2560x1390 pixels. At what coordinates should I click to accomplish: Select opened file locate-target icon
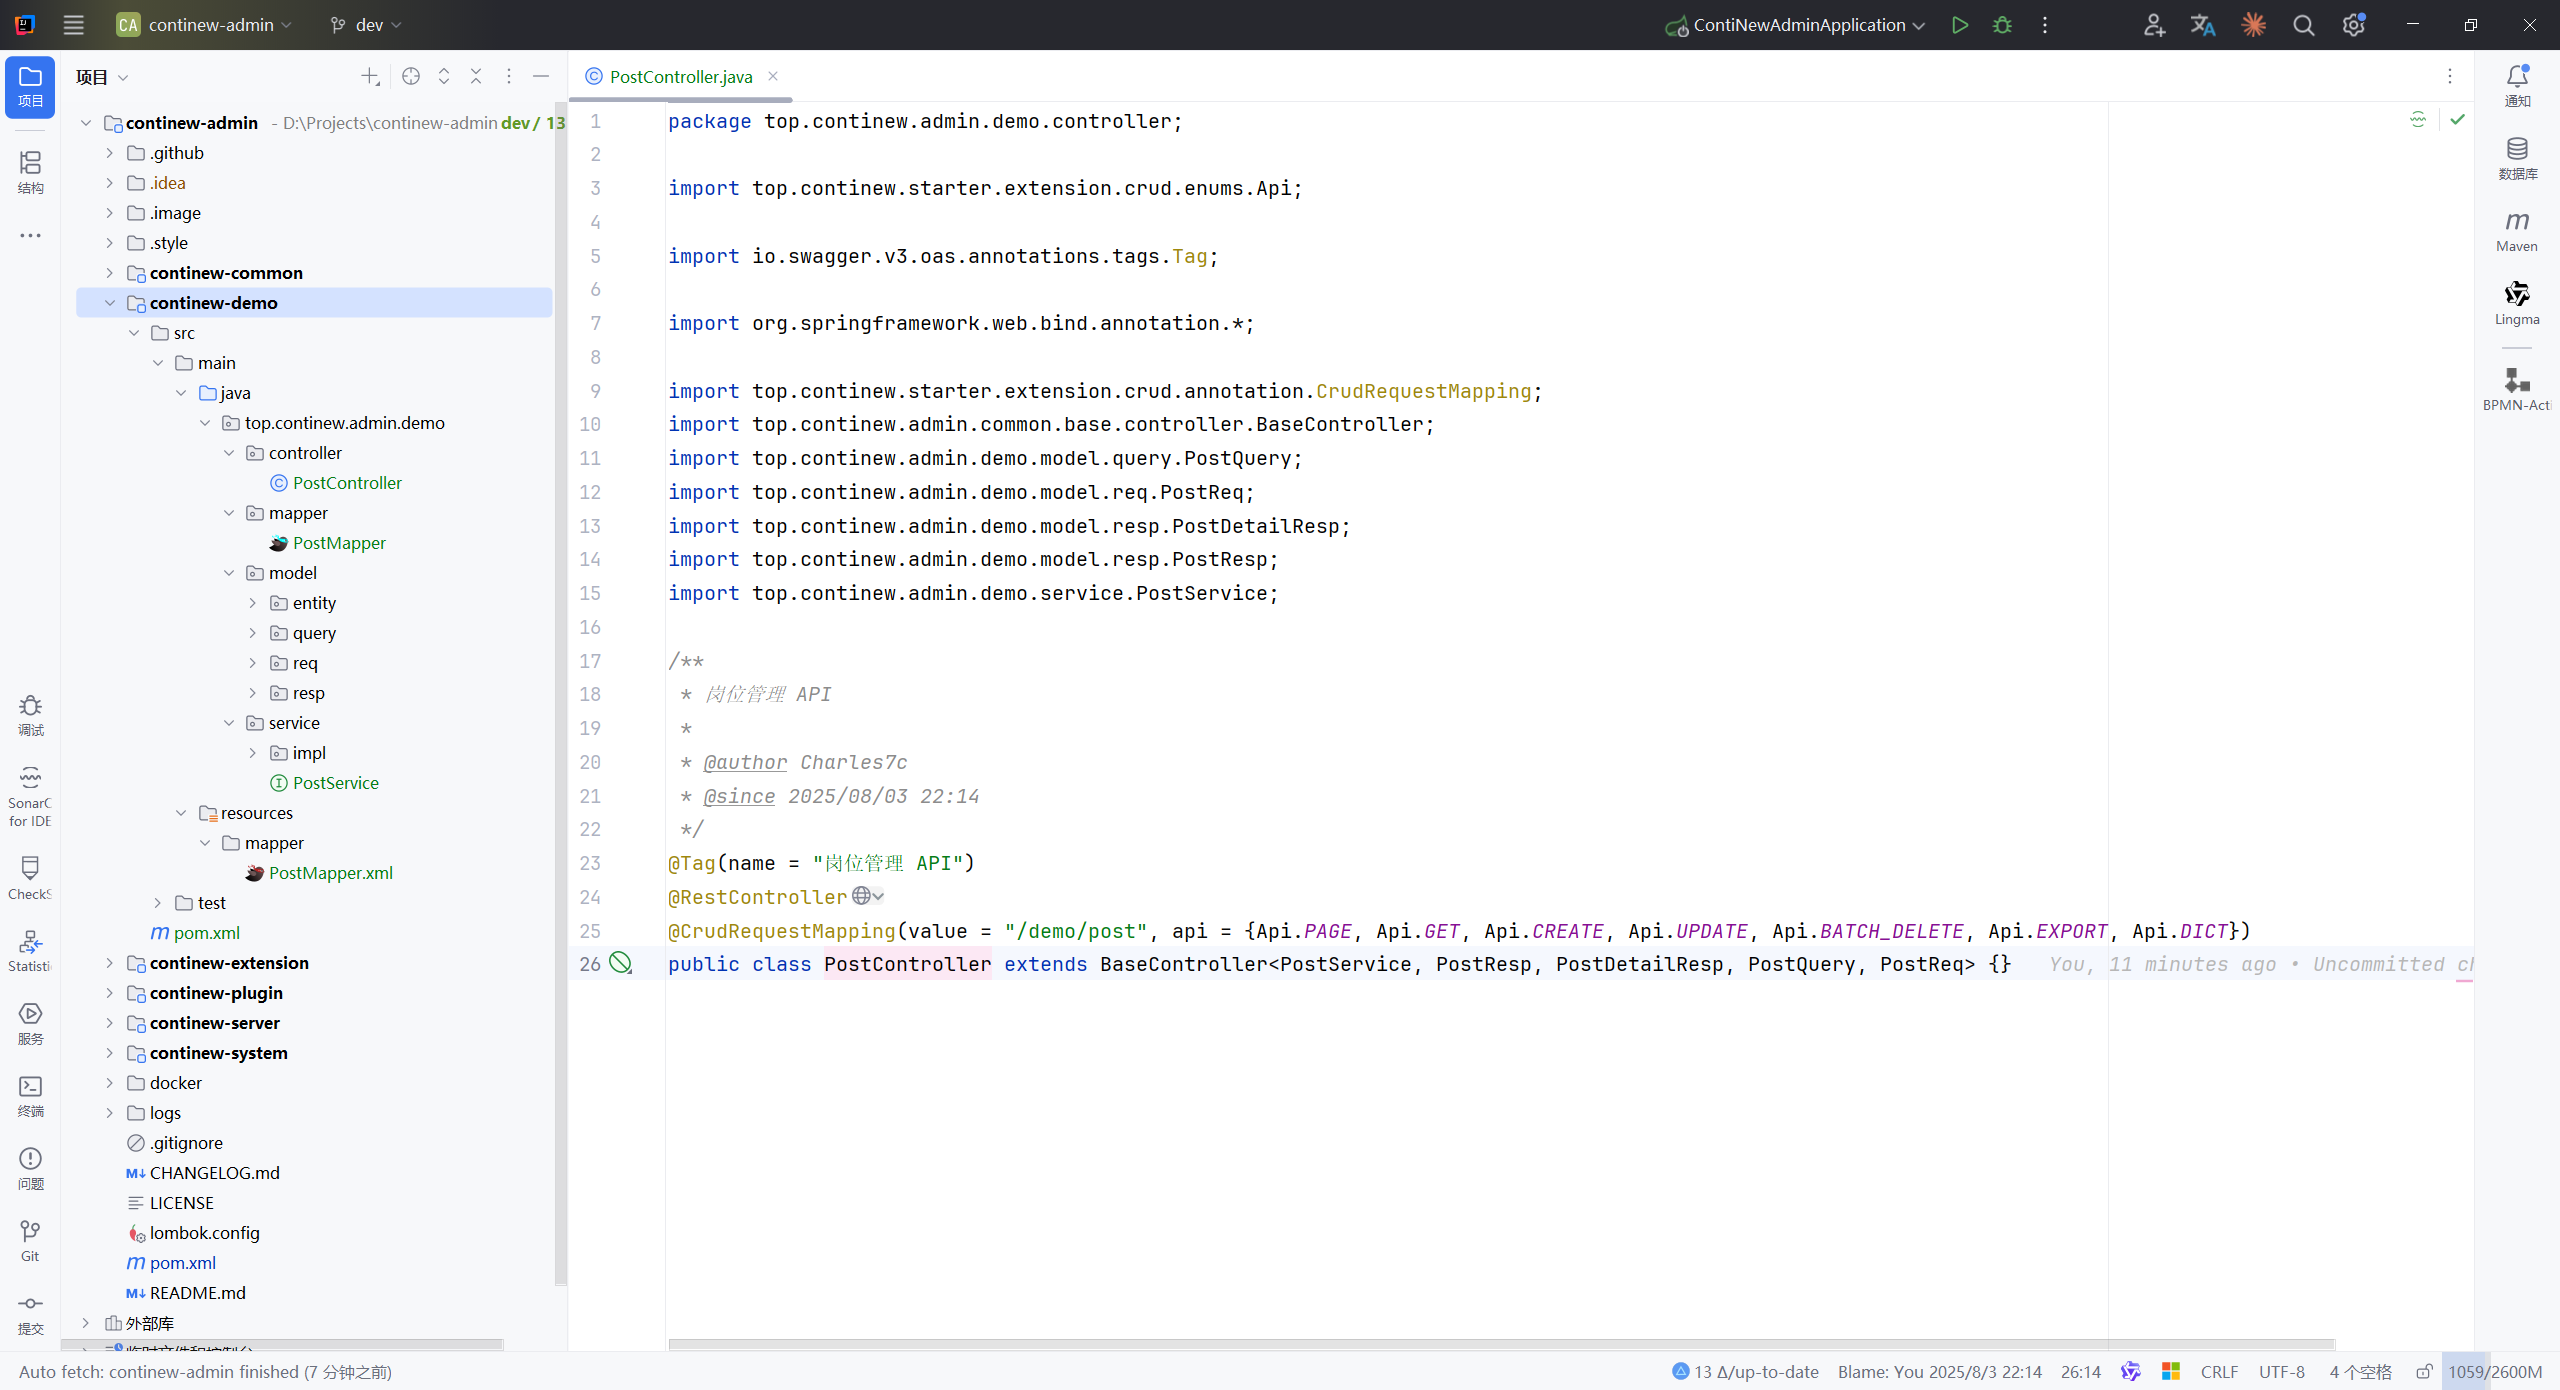click(411, 76)
